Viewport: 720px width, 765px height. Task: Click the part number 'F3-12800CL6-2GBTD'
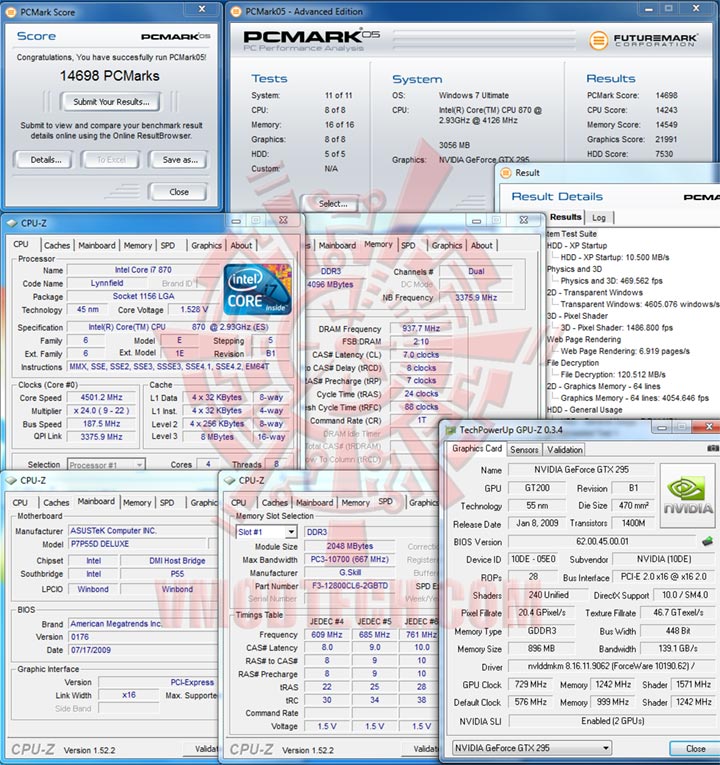coord(350,586)
